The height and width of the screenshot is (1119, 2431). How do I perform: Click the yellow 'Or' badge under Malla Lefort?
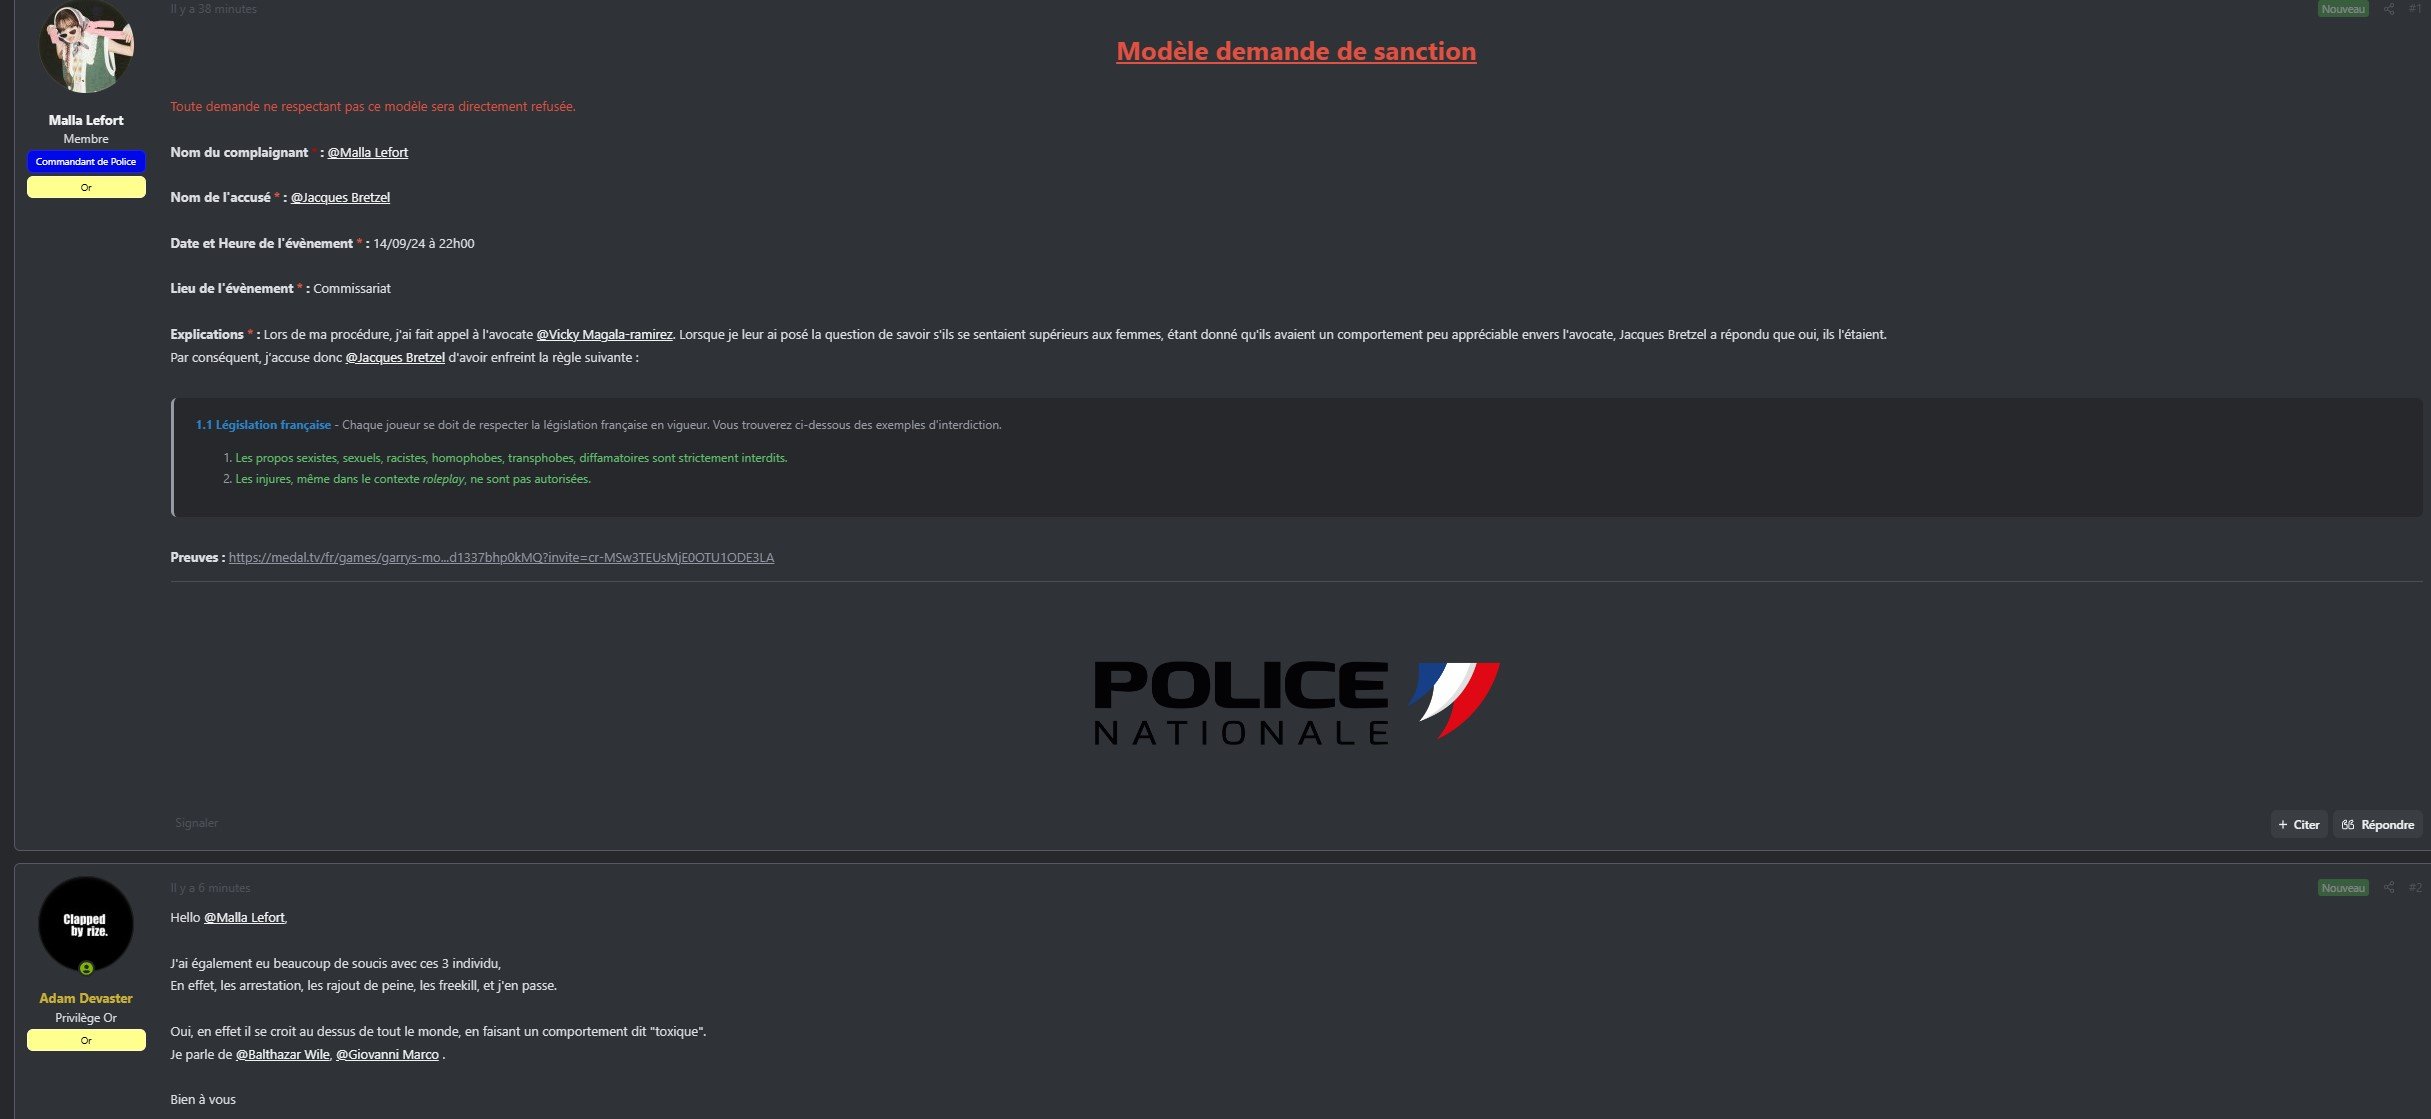86,187
